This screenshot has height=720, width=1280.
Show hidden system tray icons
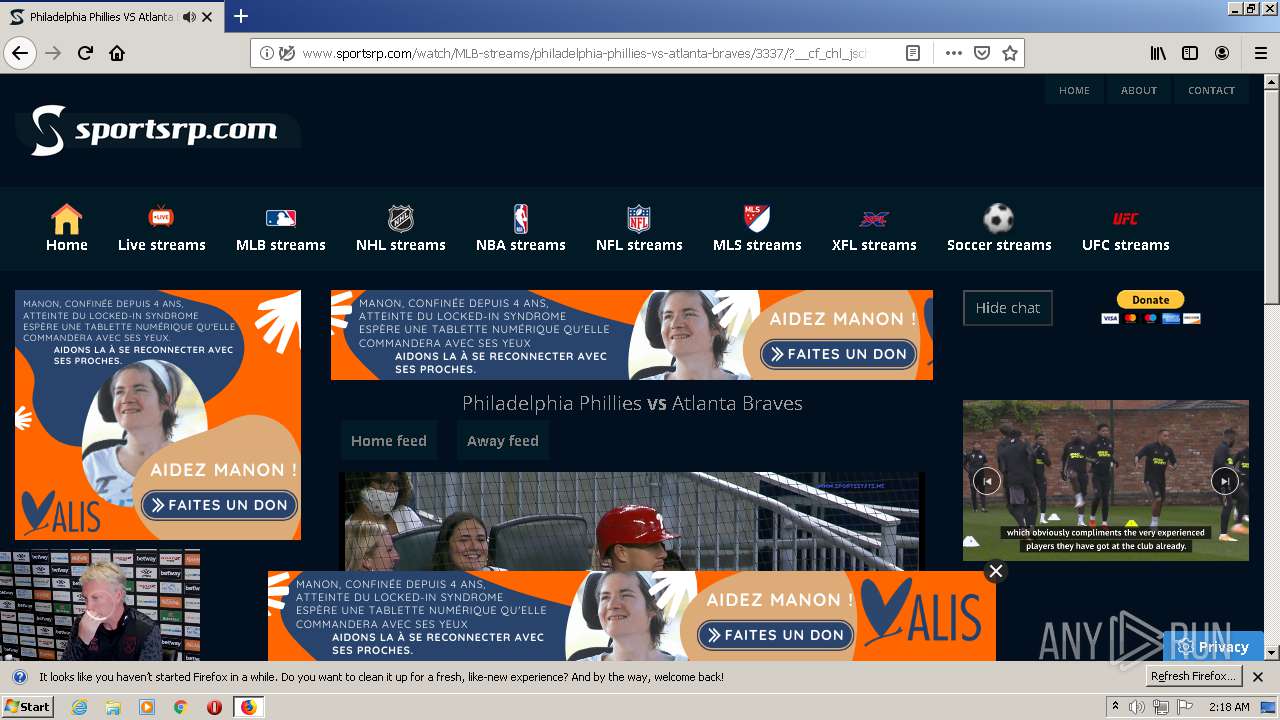[x=1115, y=707]
